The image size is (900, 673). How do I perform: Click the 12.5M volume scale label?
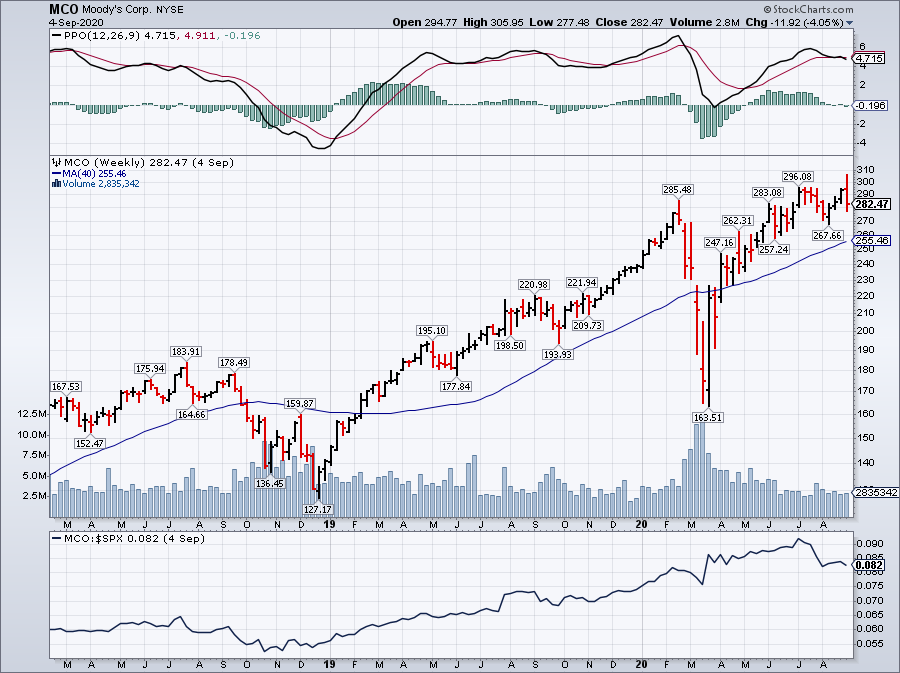(x=33, y=414)
